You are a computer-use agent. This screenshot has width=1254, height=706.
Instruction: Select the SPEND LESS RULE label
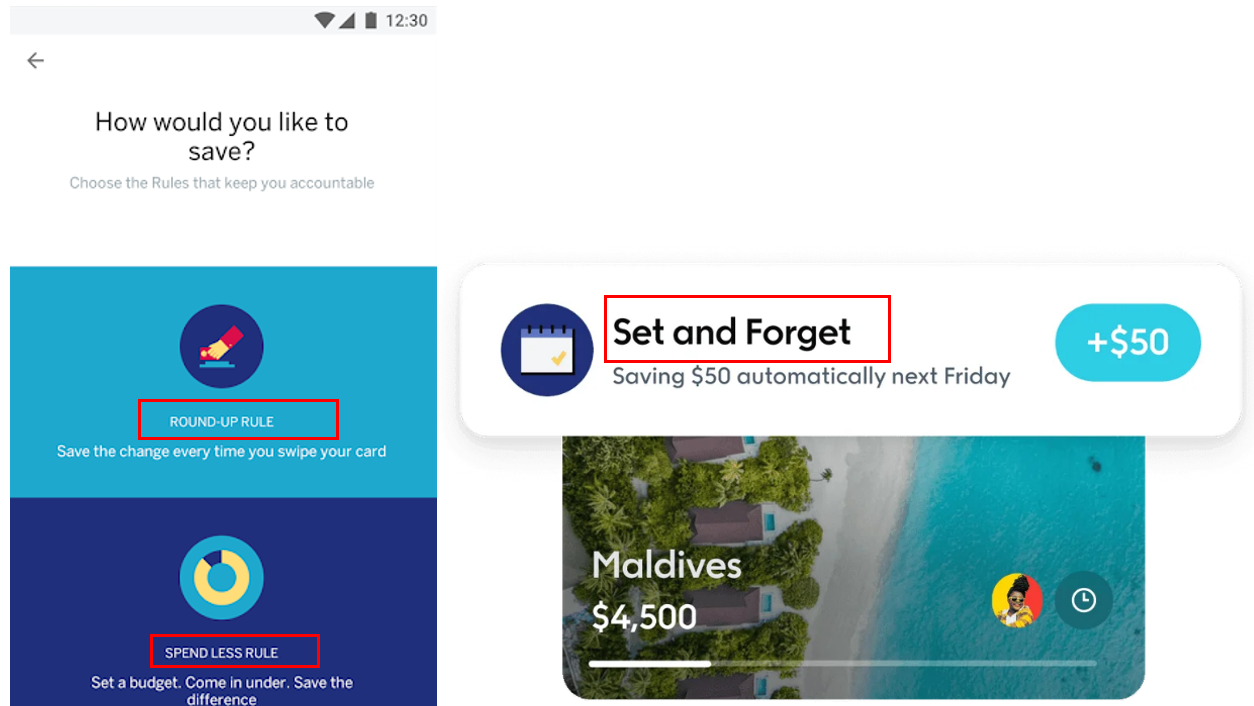[221, 653]
